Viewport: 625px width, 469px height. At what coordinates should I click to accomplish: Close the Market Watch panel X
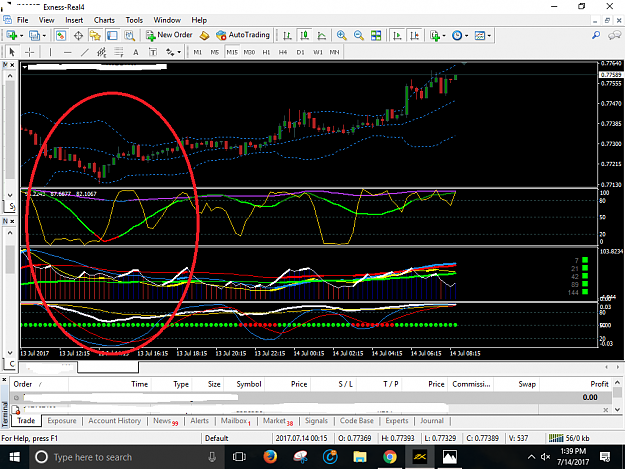13,65
